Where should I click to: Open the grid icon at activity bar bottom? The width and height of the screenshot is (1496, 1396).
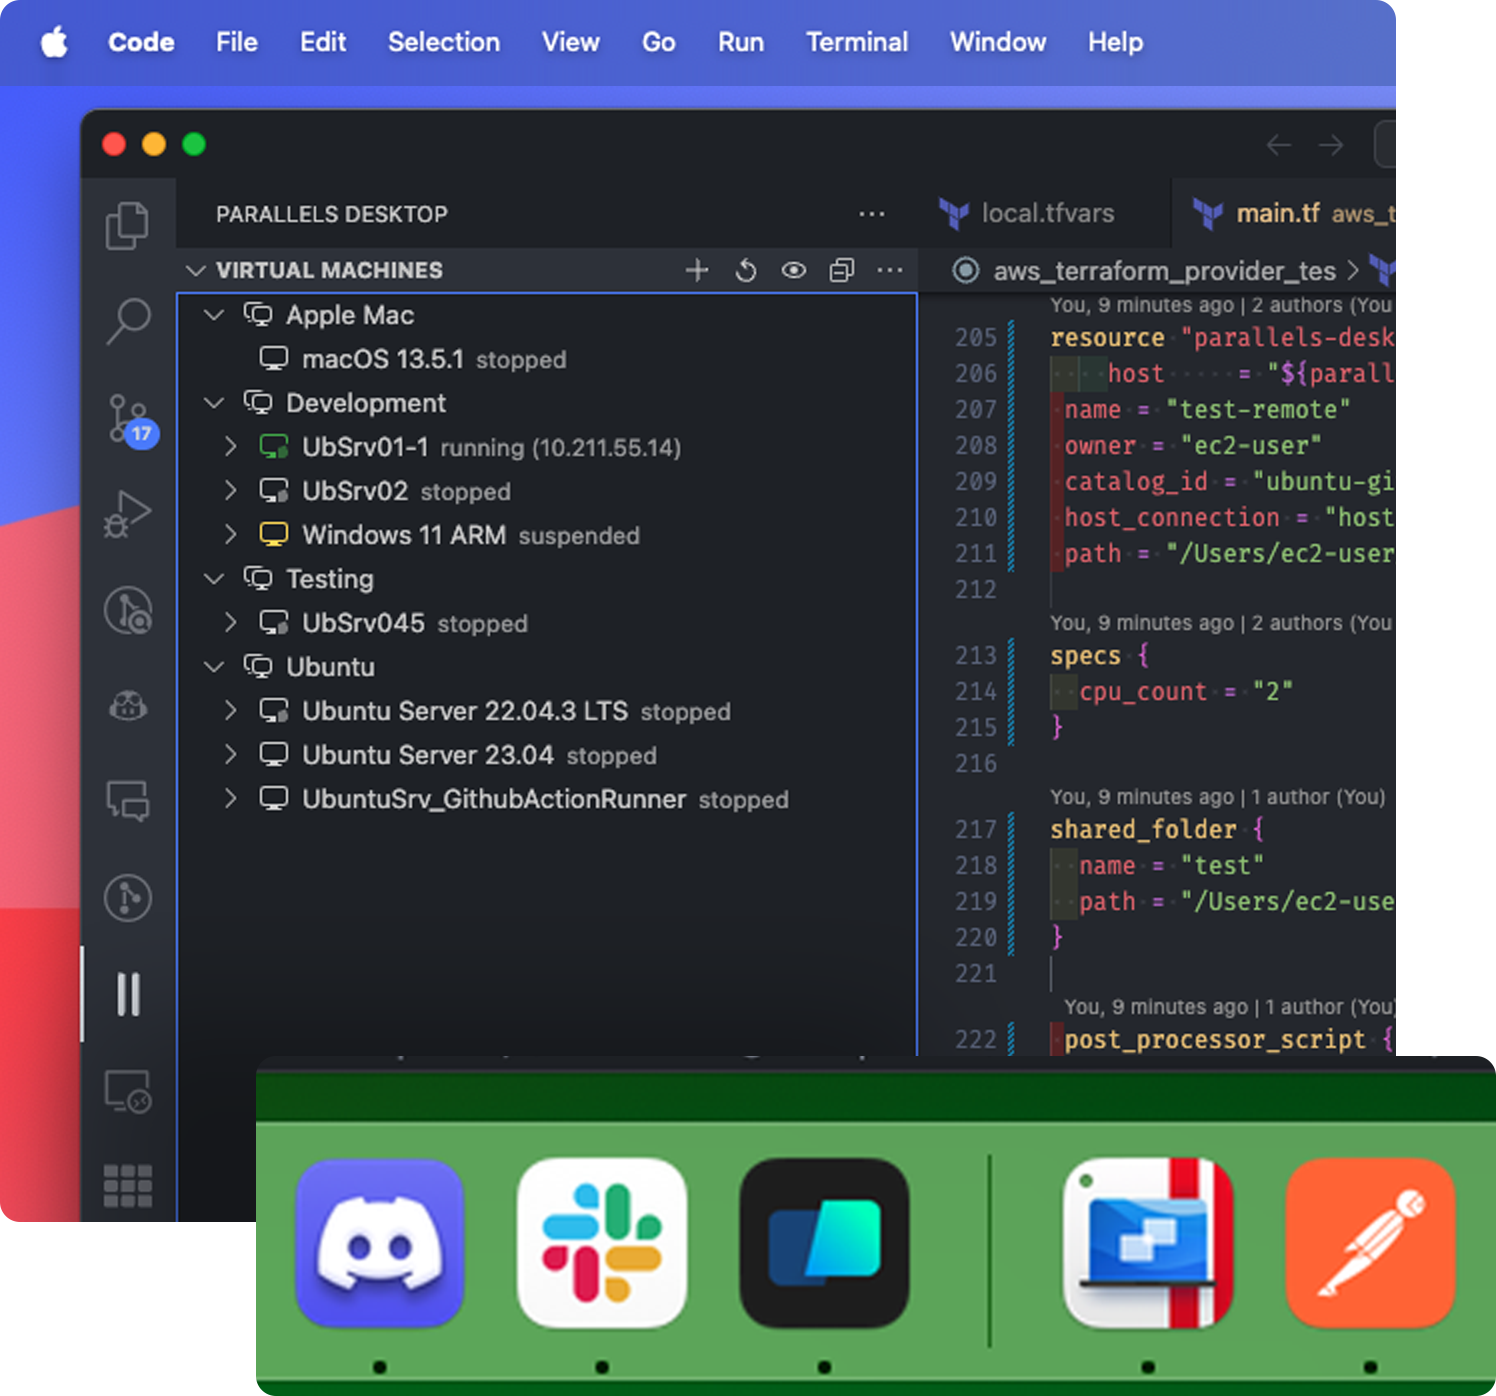point(128,1186)
